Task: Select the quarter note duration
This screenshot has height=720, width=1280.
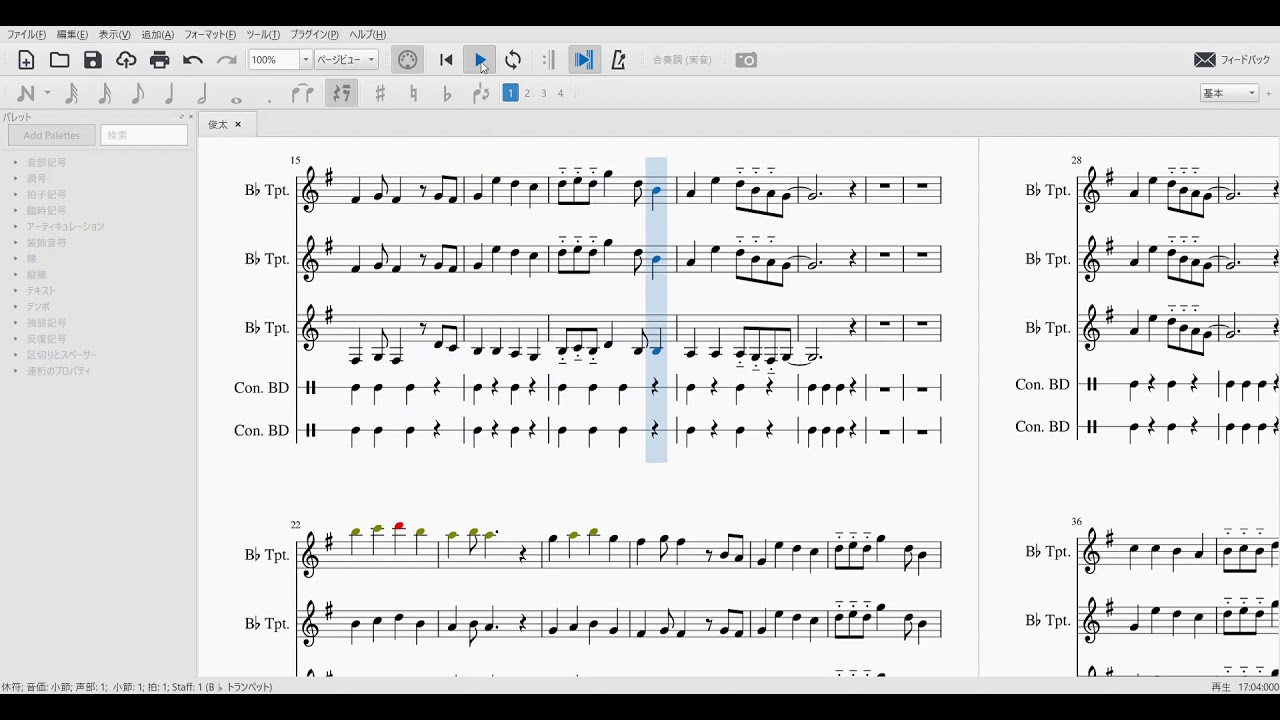Action: click(x=169, y=94)
